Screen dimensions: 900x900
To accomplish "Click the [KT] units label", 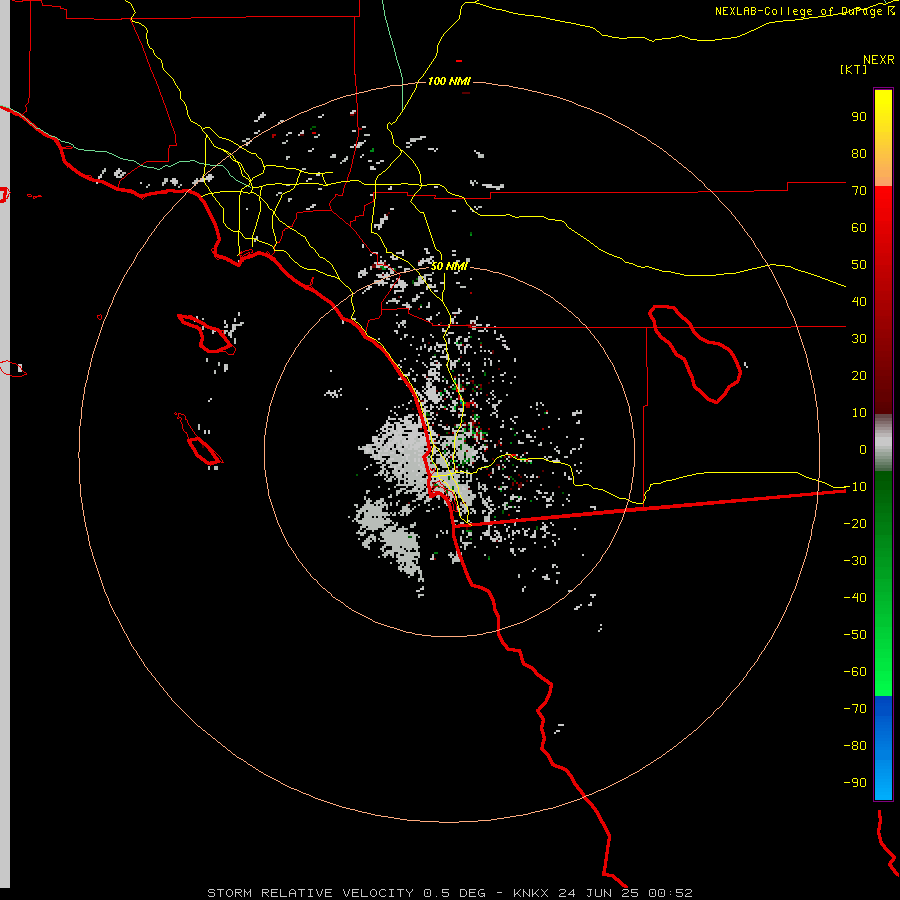I will coord(853,69).
